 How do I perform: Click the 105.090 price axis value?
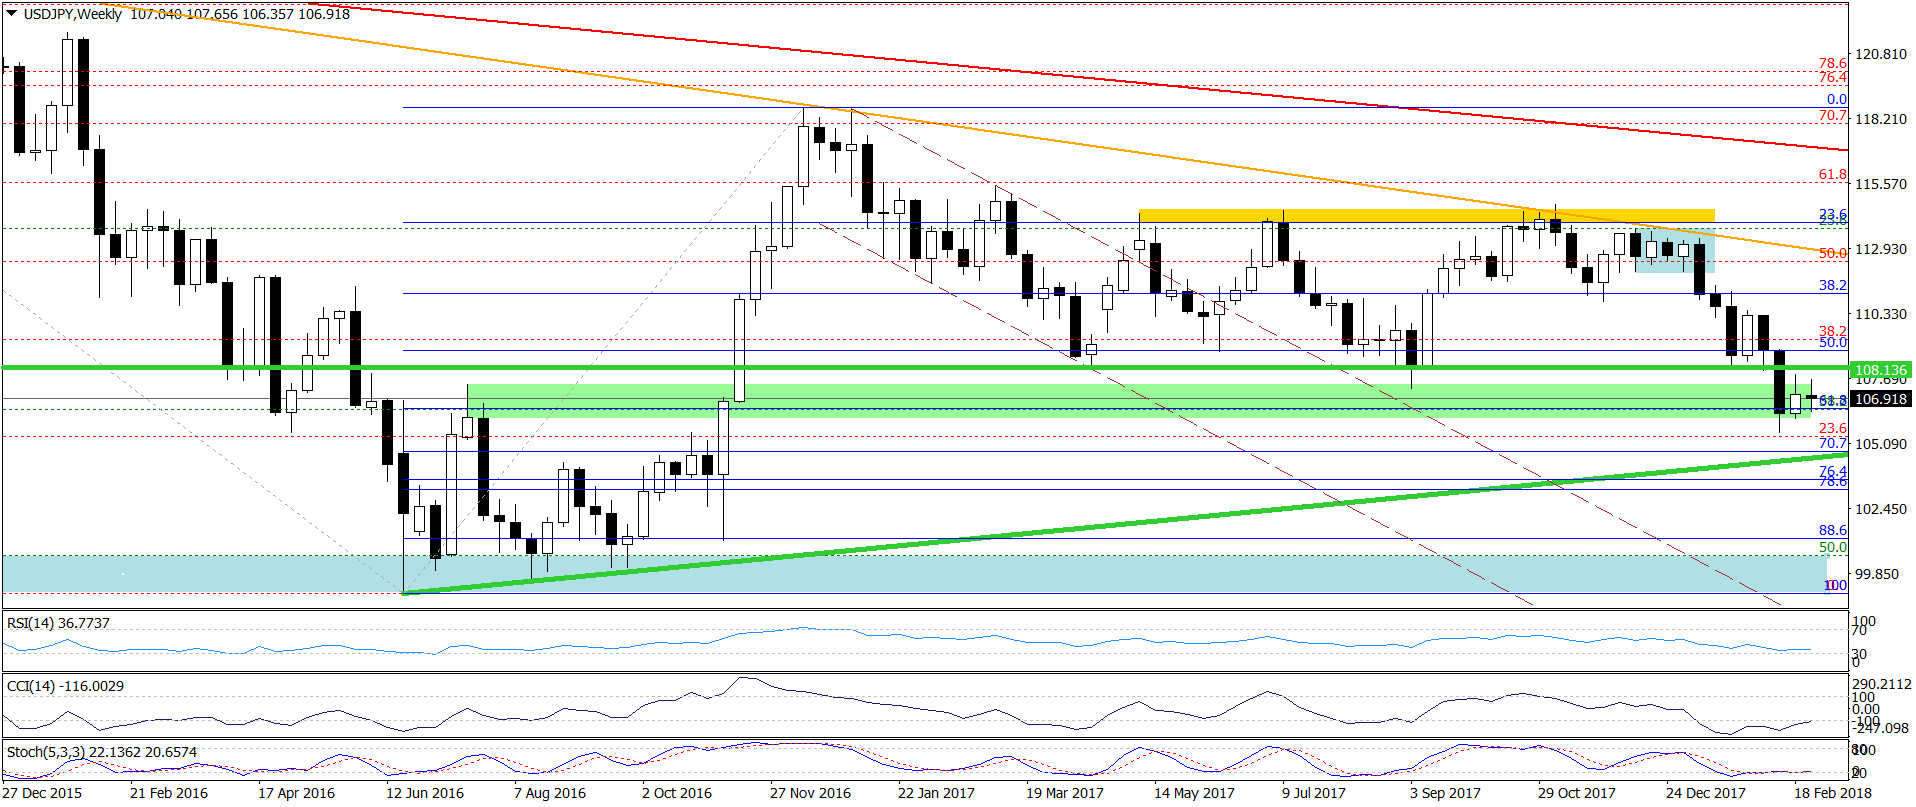pos(1881,444)
